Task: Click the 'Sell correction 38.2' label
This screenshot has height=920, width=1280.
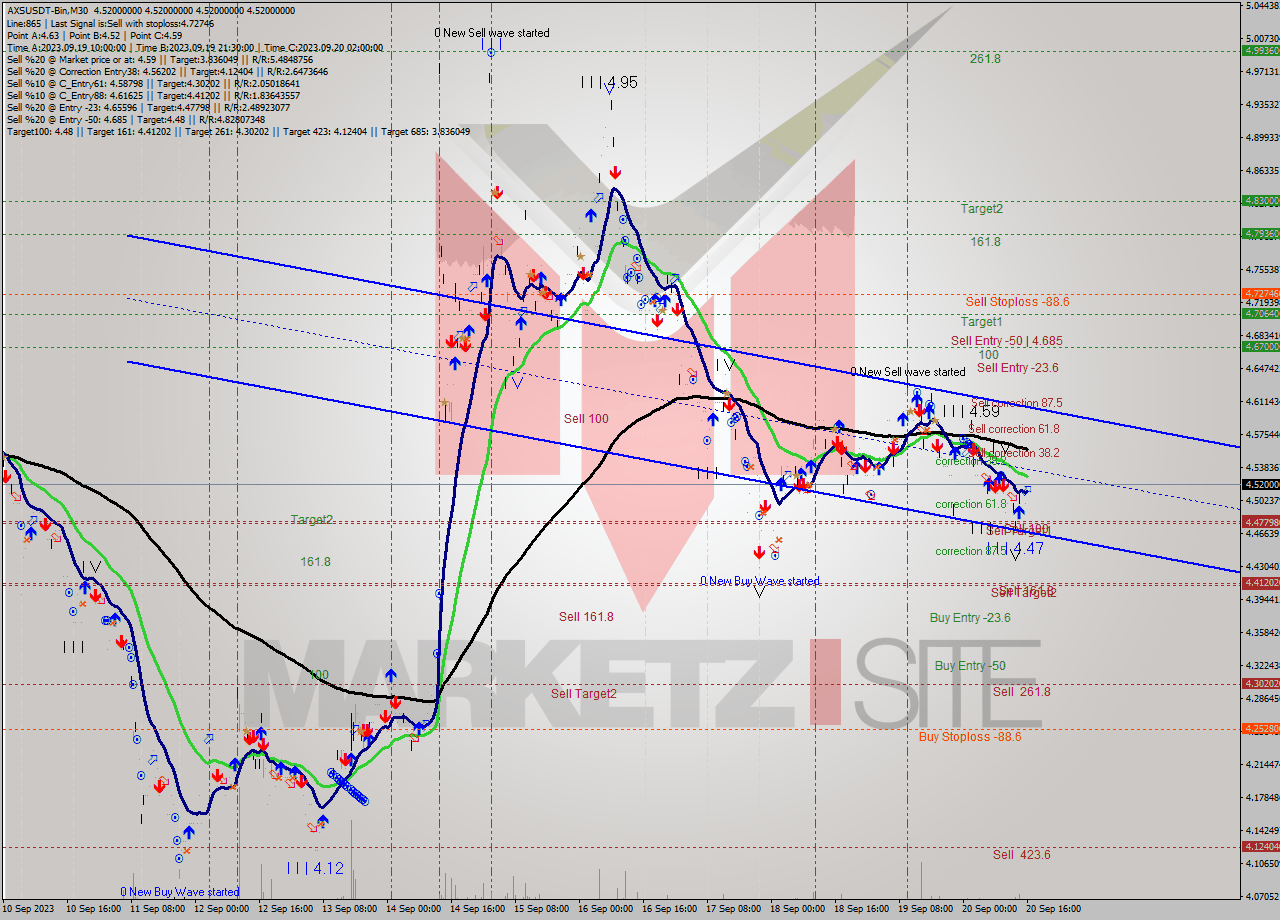Action: [1013, 453]
